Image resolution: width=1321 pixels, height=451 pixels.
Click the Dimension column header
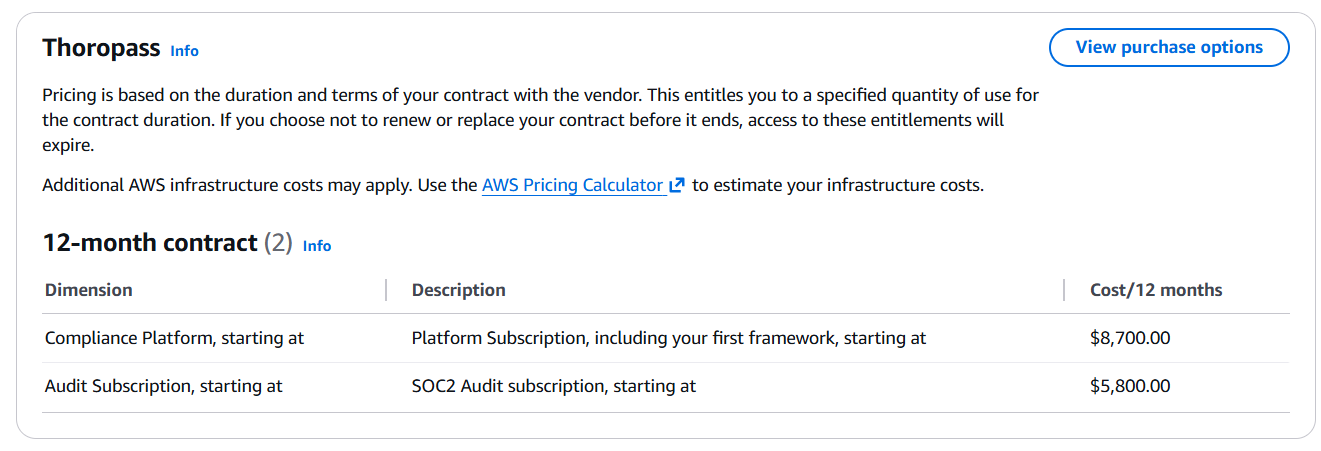coord(89,290)
